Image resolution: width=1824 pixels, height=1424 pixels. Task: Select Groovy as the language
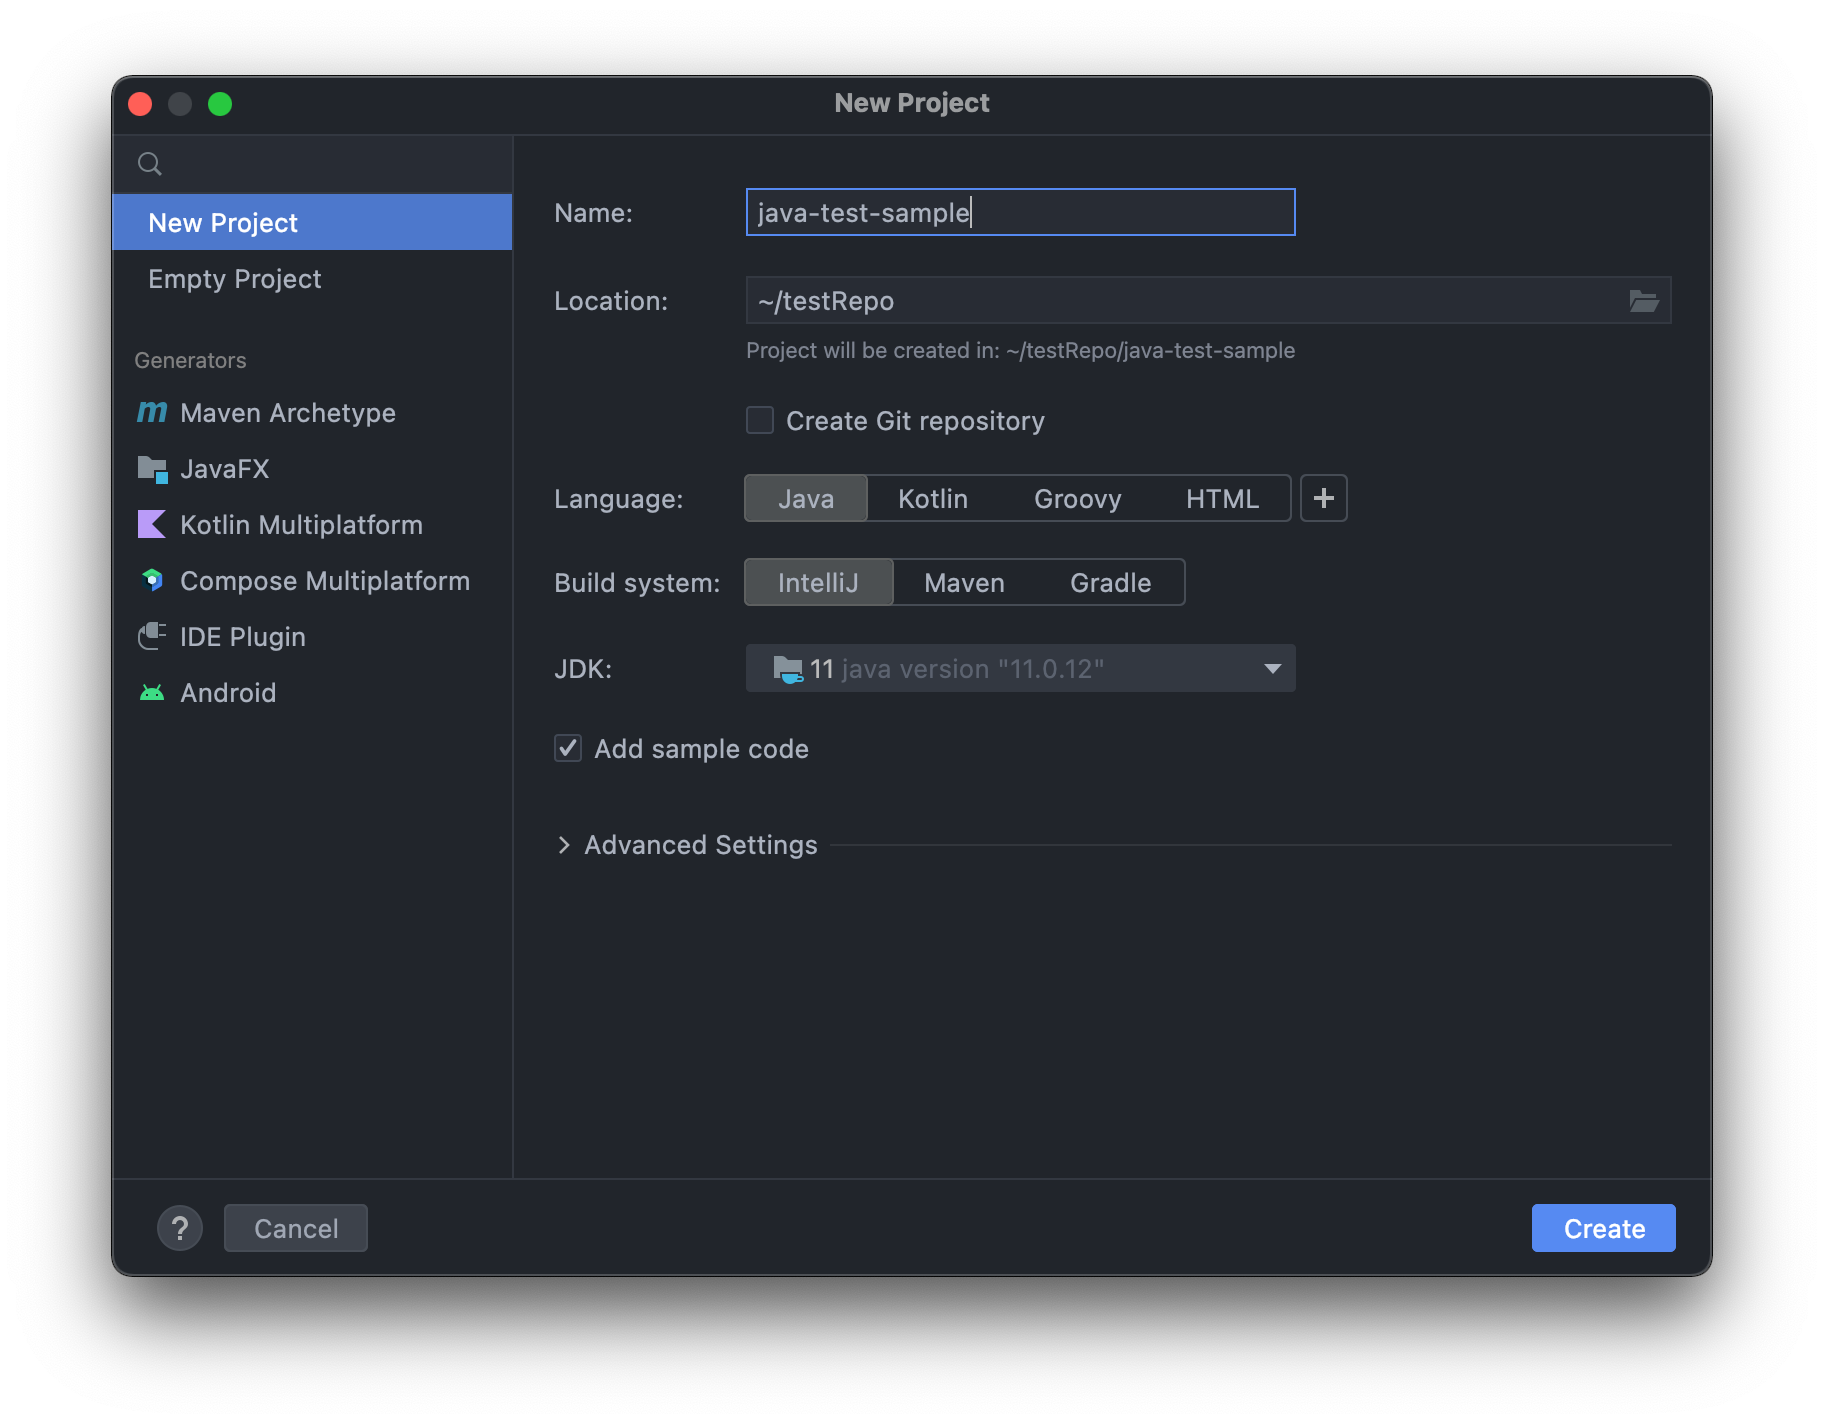[1077, 498]
